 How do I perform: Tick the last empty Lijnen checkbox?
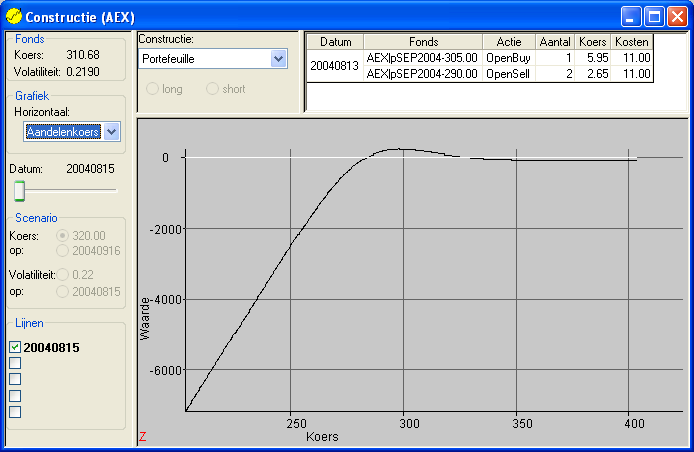[15, 411]
